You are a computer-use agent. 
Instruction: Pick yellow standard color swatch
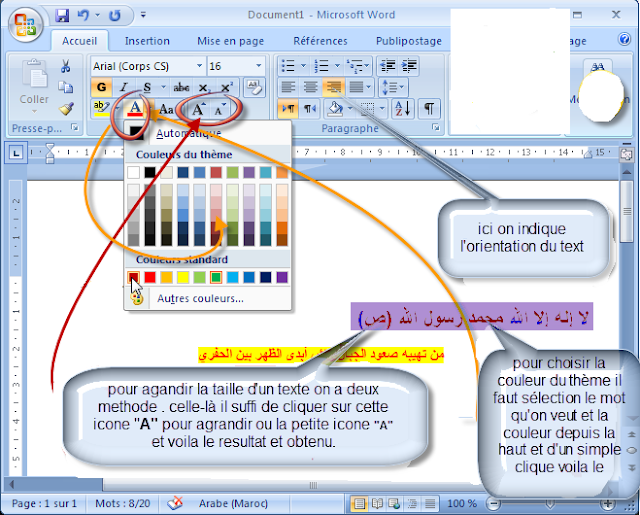[x=183, y=277]
